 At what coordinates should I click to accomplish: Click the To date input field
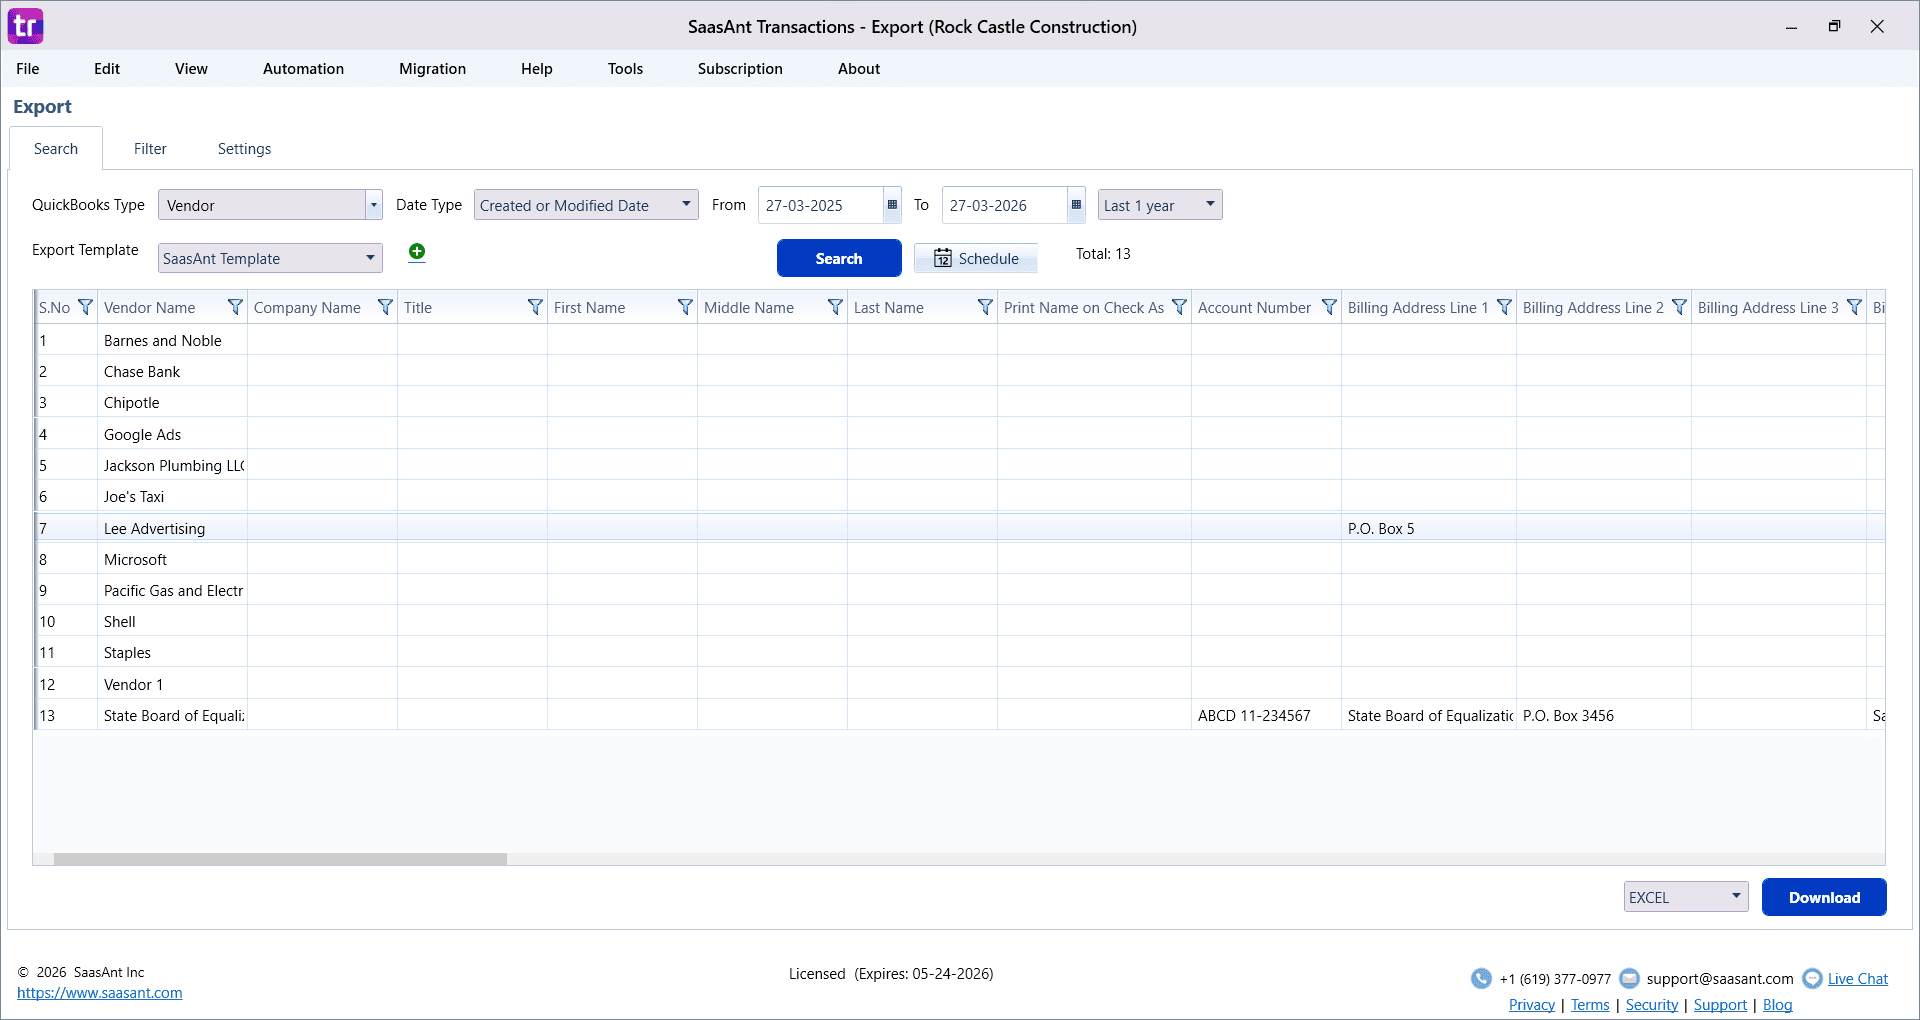click(1005, 205)
